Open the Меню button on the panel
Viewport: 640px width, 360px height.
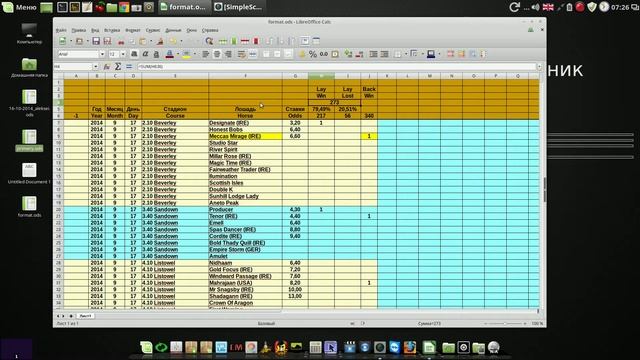[x=20, y=7]
